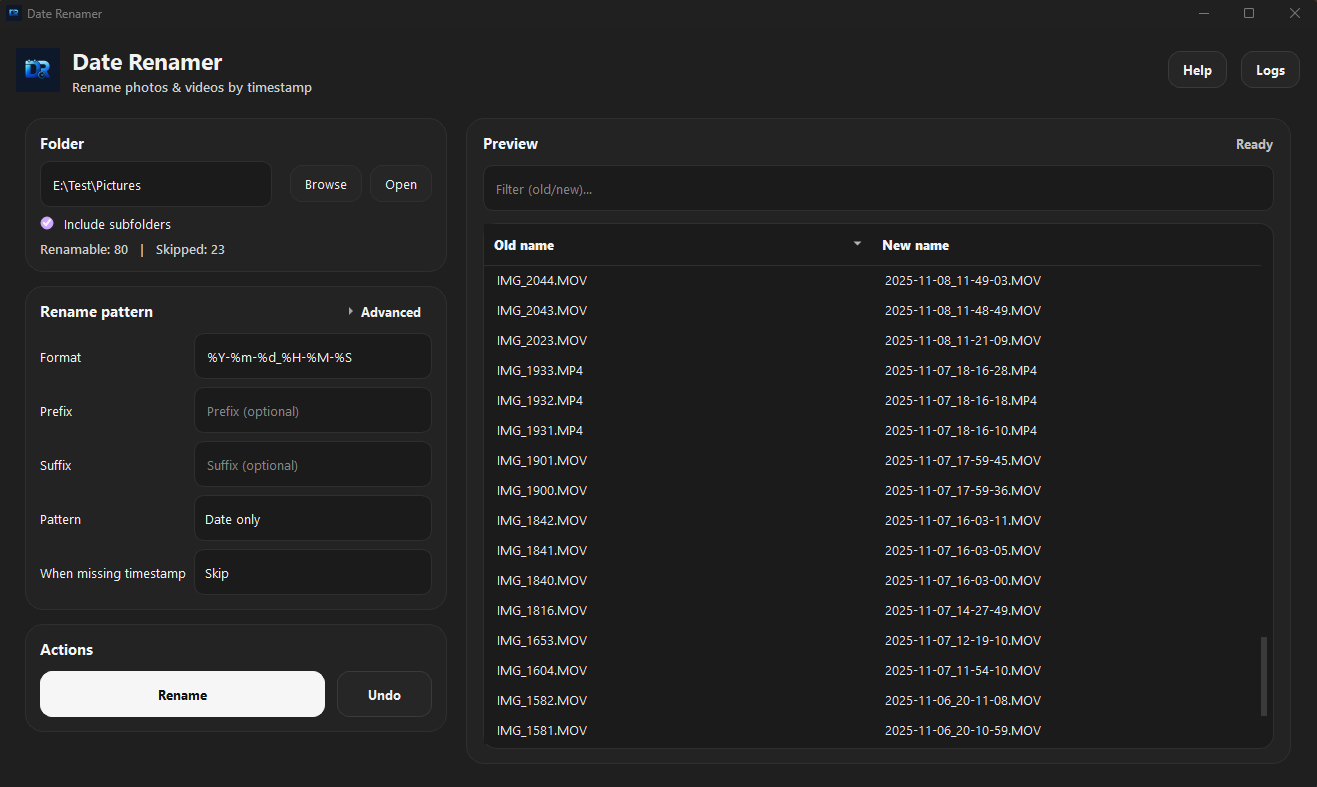Toggle the Include subfolders checkbox
The width and height of the screenshot is (1317, 787).
click(x=47, y=223)
